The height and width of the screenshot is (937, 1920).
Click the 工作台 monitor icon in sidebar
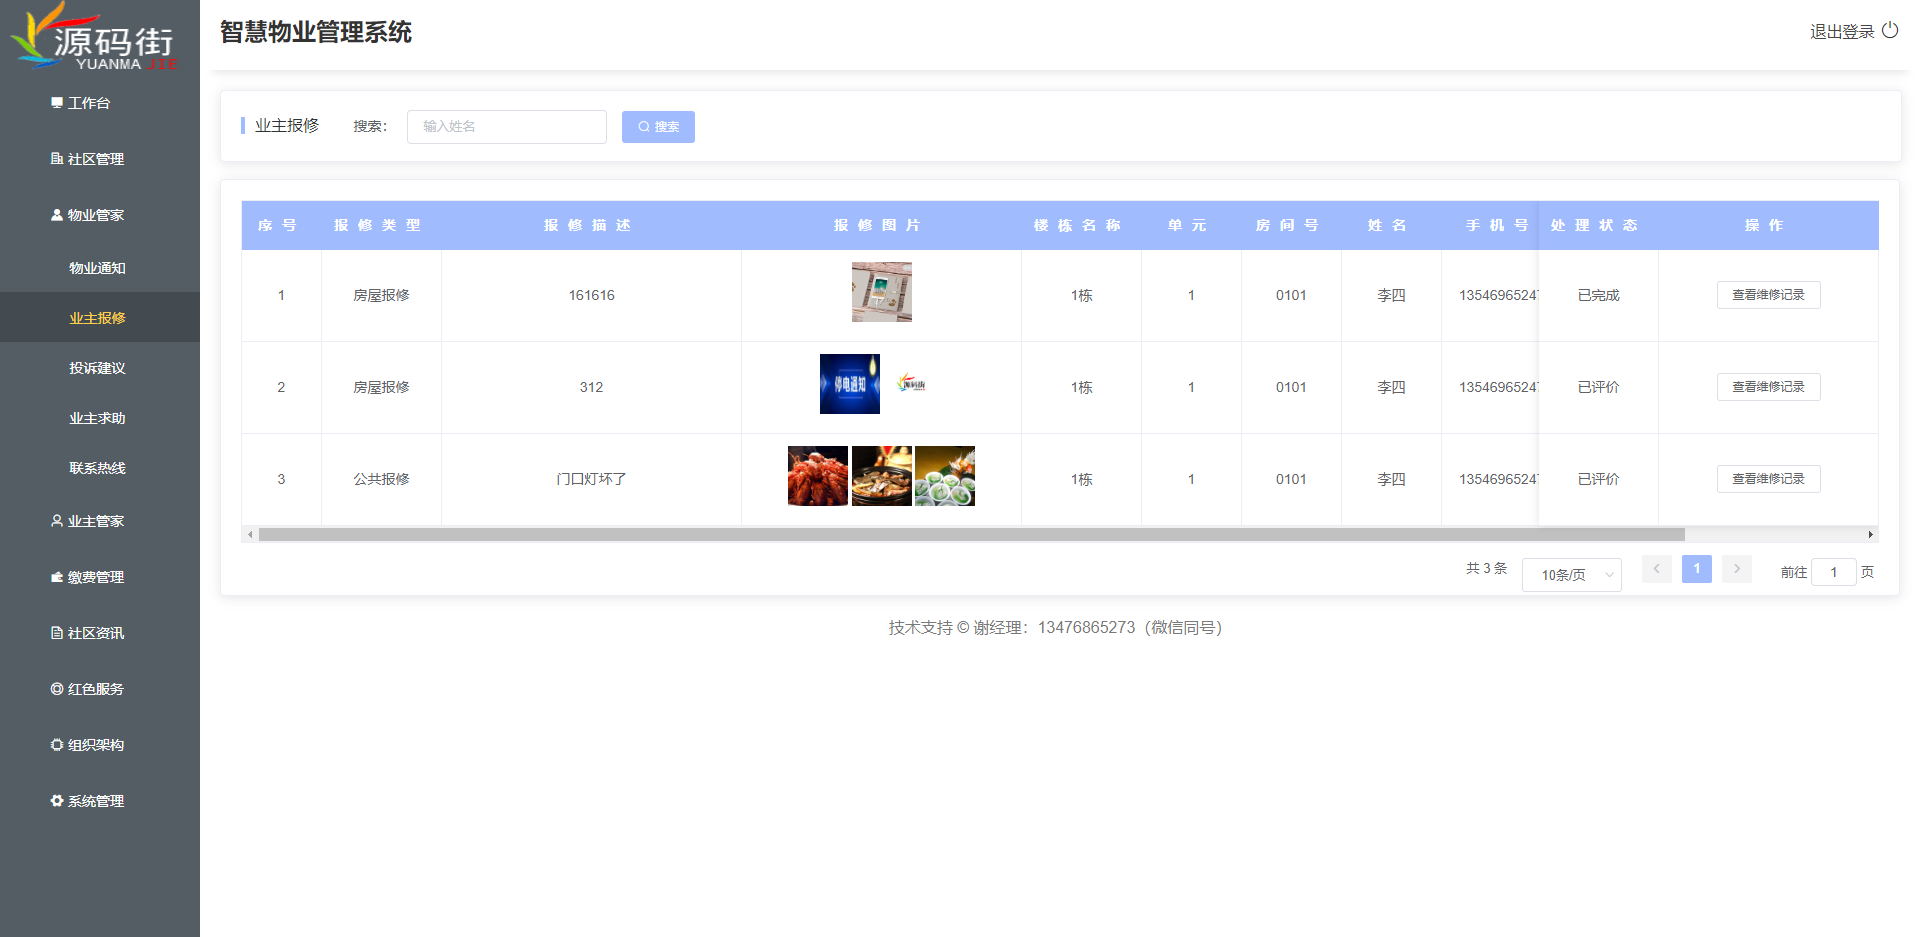tap(57, 103)
